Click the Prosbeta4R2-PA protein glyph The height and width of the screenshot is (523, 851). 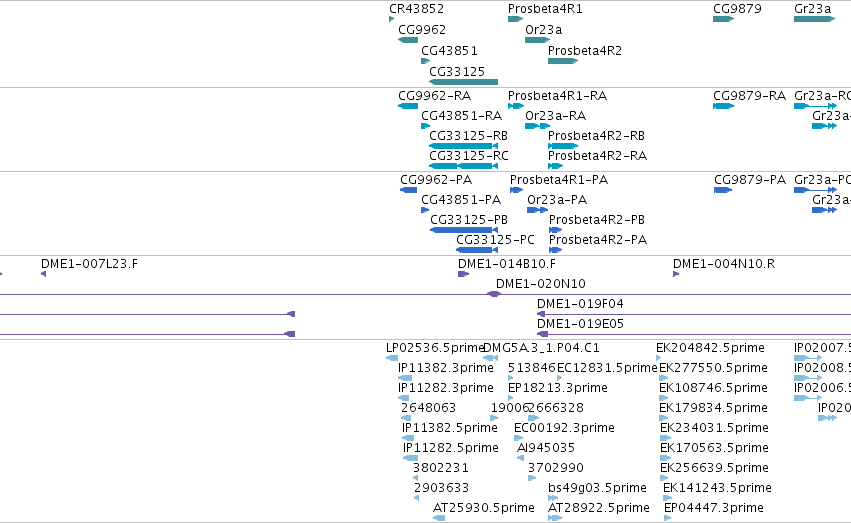[555, 251]
